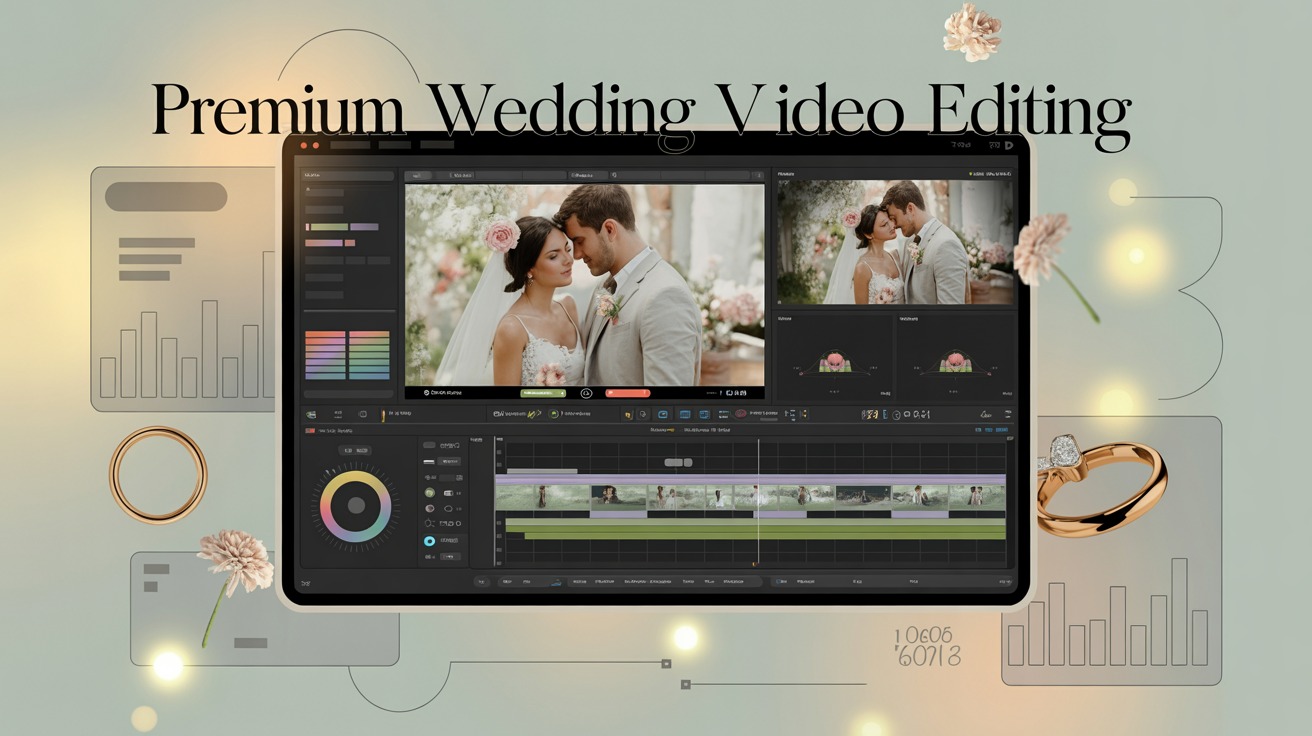Click the purple bar next to the green bar
Viewport: 1312px width, 736px height.
[364, 227]
